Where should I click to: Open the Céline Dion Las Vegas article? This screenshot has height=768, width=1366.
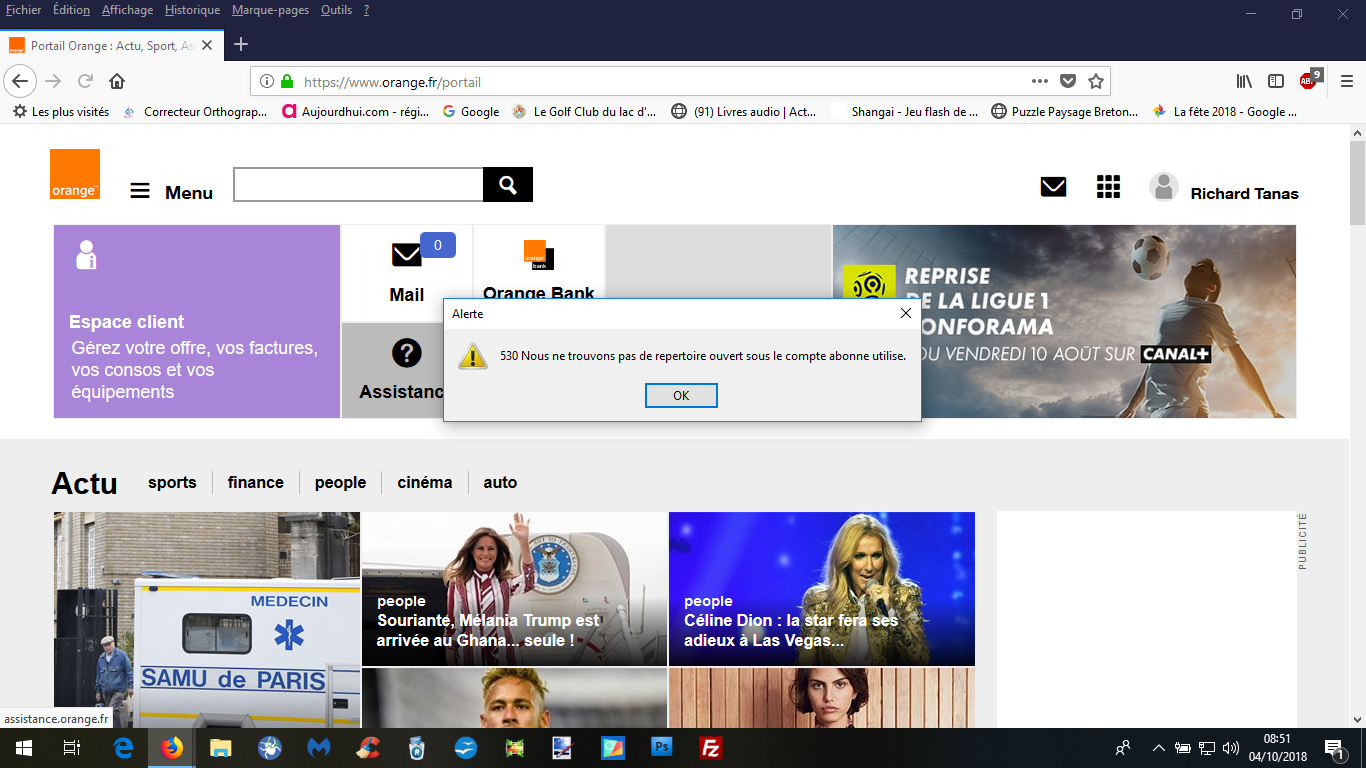tap(822, 589)
